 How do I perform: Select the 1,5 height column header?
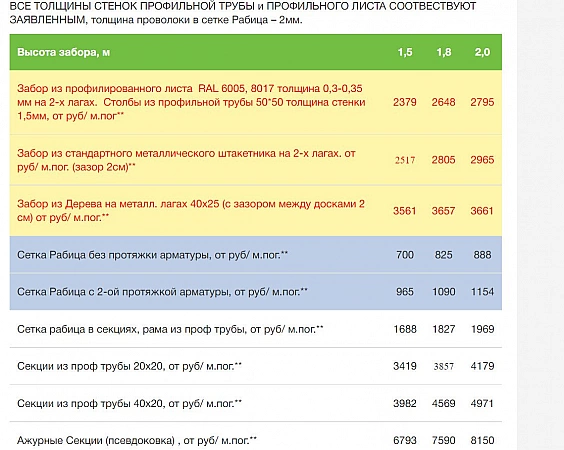(405, 53)
